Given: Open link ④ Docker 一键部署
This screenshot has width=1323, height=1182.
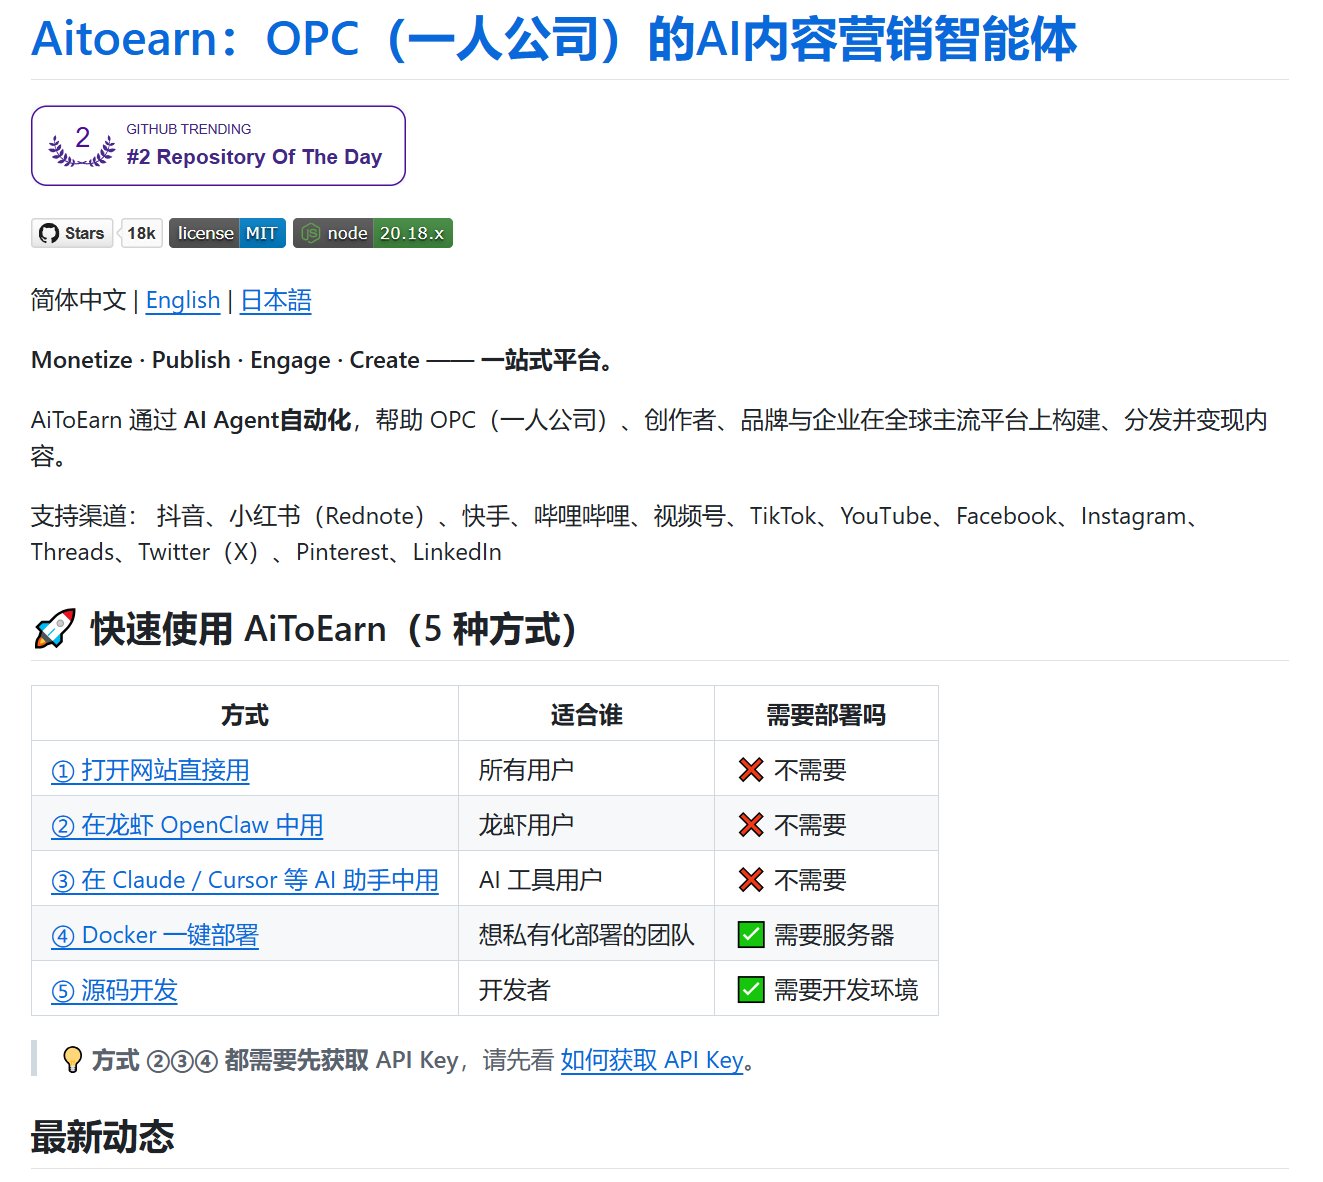Looking at the screenshot, I should click(x=155, y=935).
